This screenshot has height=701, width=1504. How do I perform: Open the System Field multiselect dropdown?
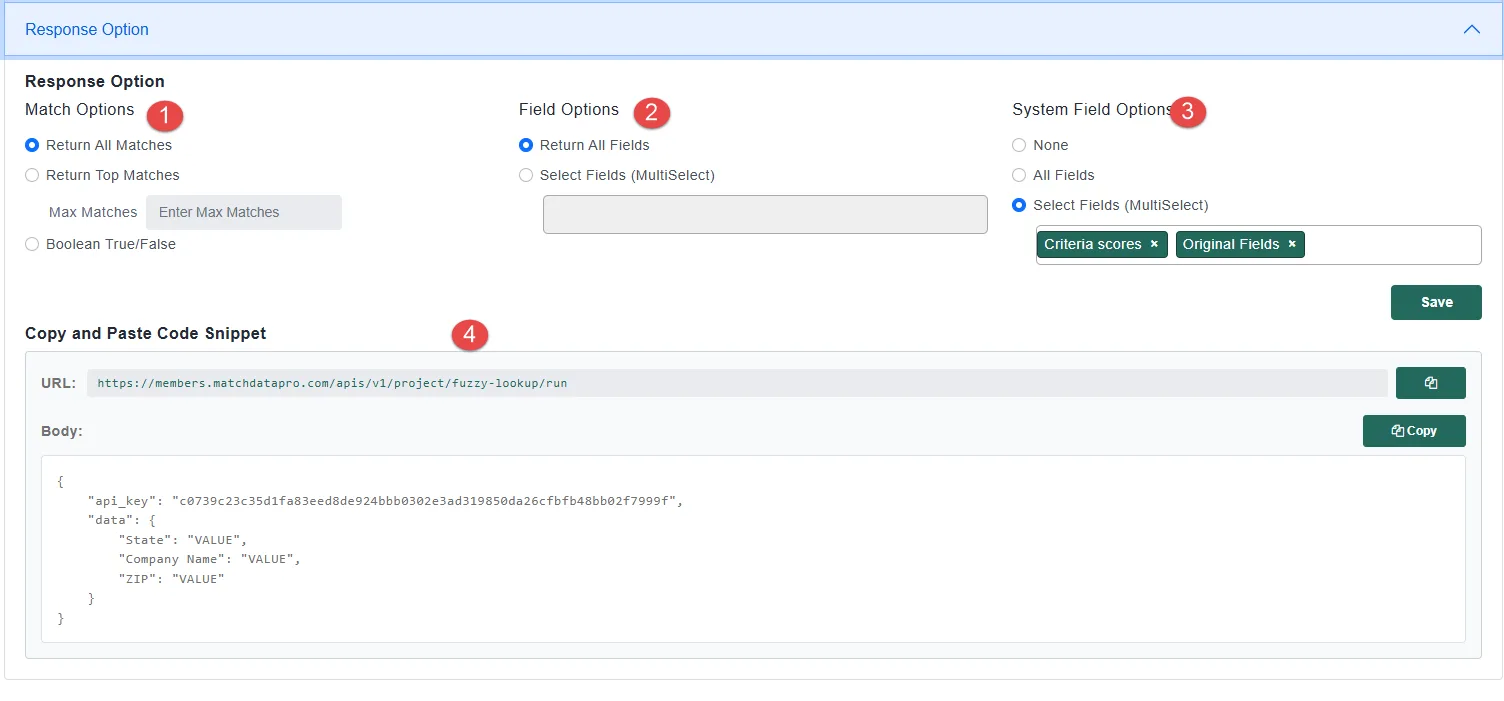coord(1390,245)
